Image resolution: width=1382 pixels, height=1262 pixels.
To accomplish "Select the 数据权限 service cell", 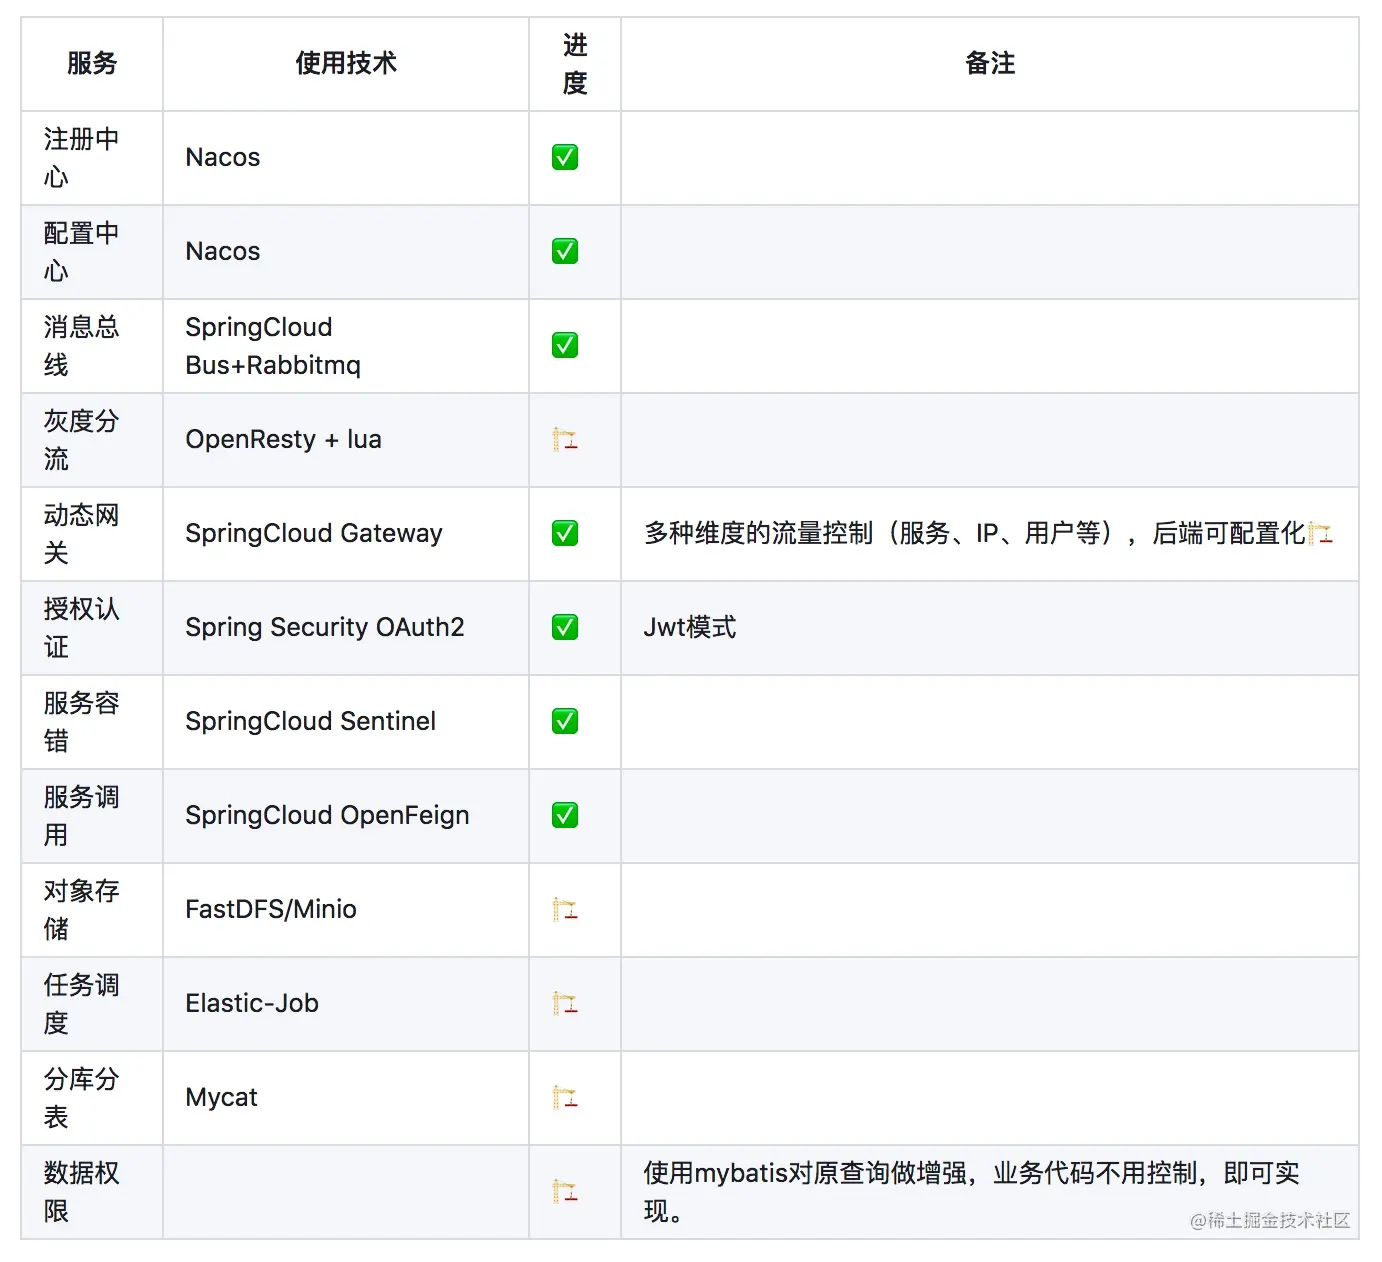I will click(92, 1191).
